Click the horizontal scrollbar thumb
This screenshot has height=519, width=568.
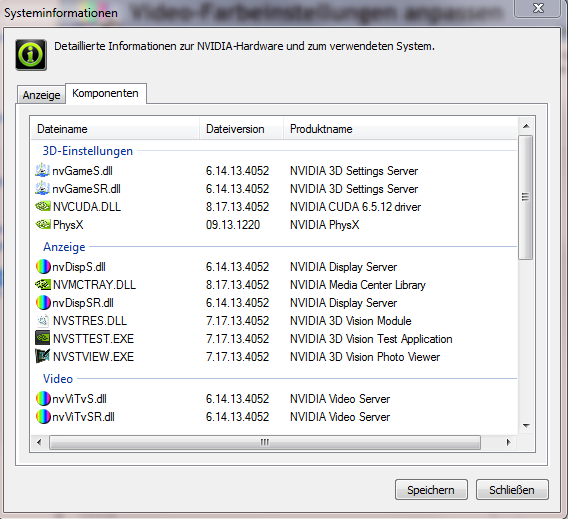(265, 442)
